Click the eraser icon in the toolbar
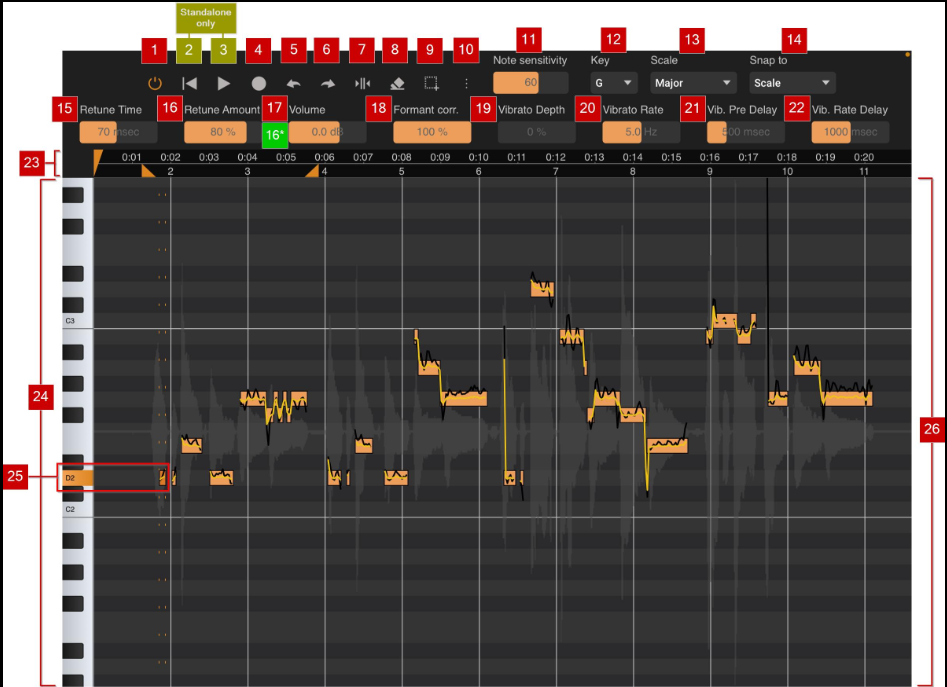Viewport: 947px width, 687px height. click(395, 83)
